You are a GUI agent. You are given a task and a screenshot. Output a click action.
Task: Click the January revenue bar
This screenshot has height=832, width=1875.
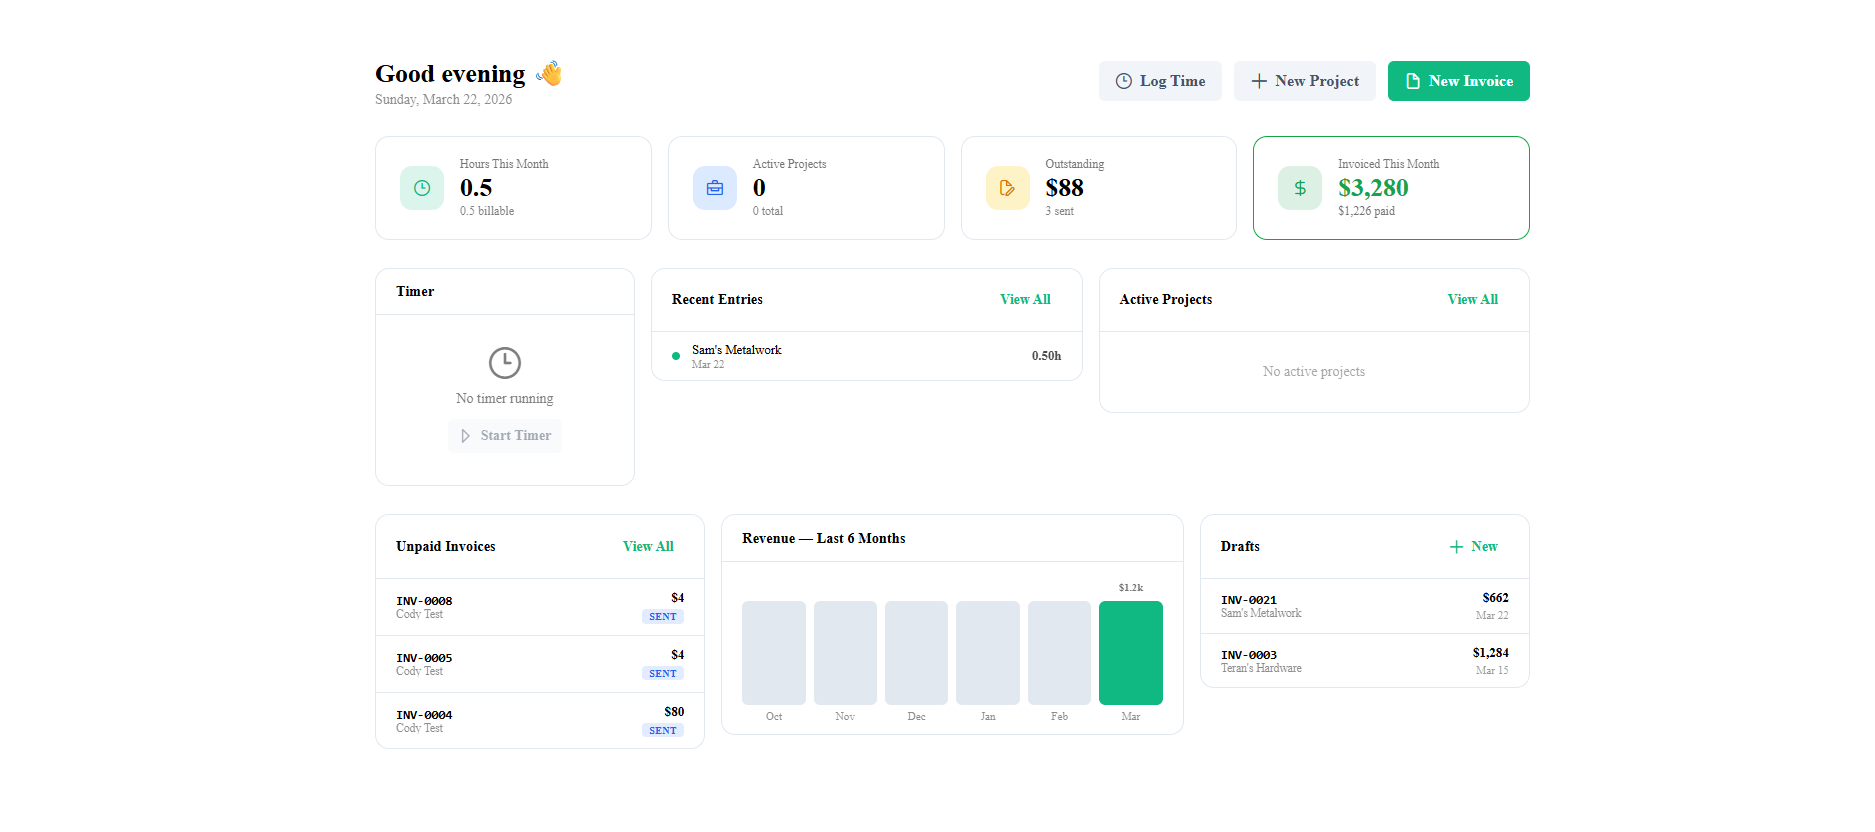988,653
